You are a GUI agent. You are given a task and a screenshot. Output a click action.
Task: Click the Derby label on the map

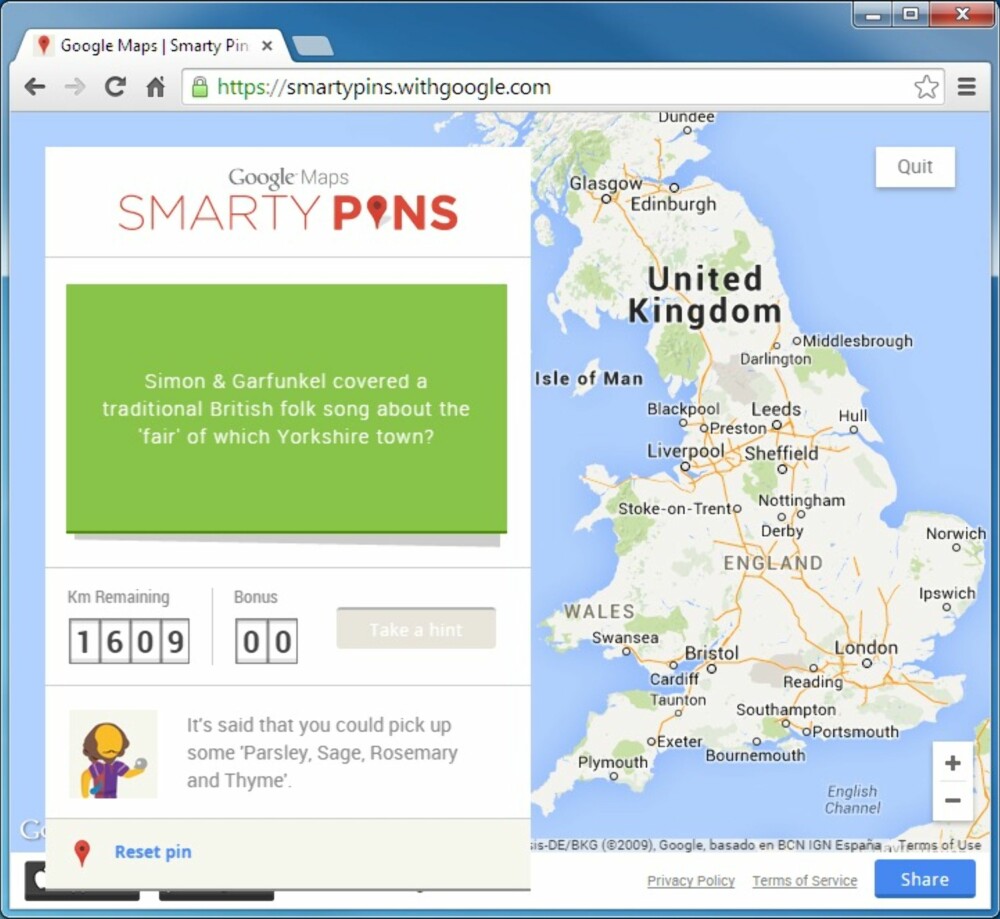point(782,531)
